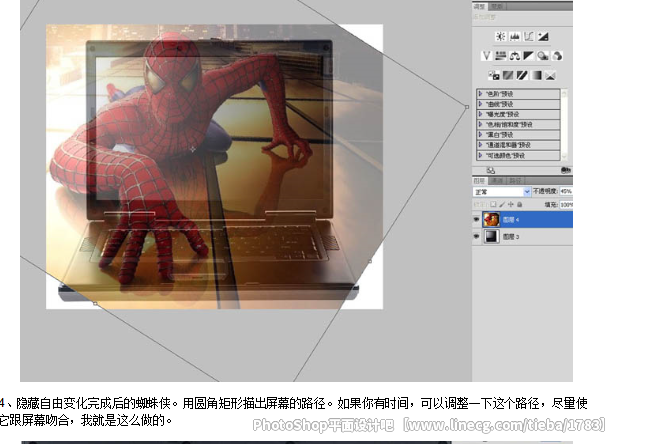The width and height of the screenshot is (661, 444).
Task: Add a Curves adjustment
Action: (529, 37)
